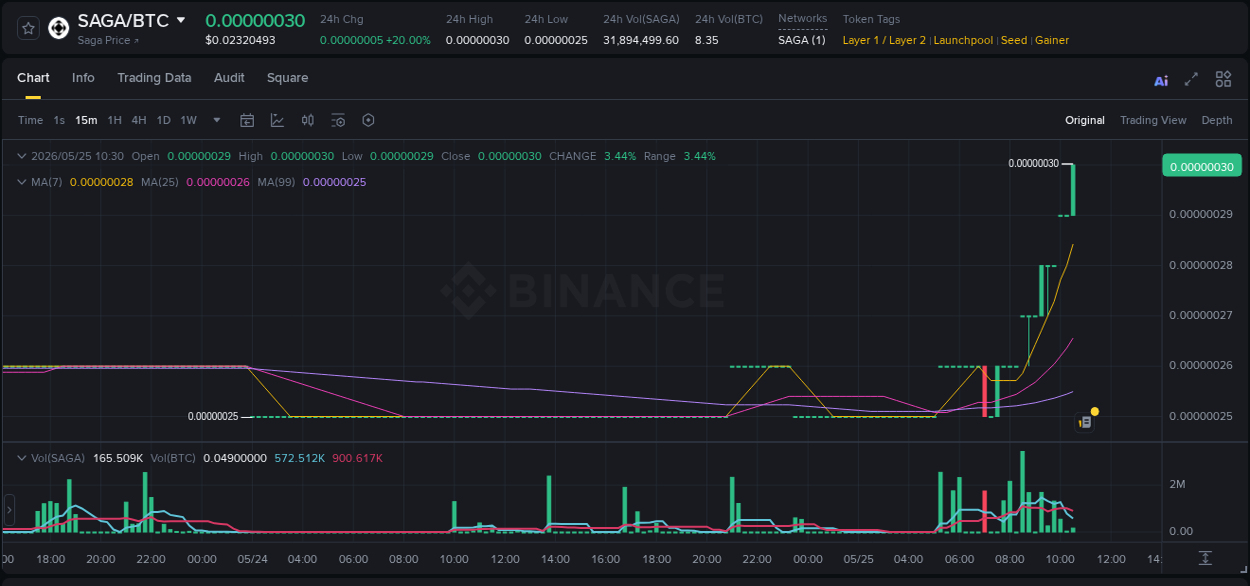The width and height of the screenshot is (1250, 586).
Task: Collapse the OHLC info row chevron
Action: point(22,156)
